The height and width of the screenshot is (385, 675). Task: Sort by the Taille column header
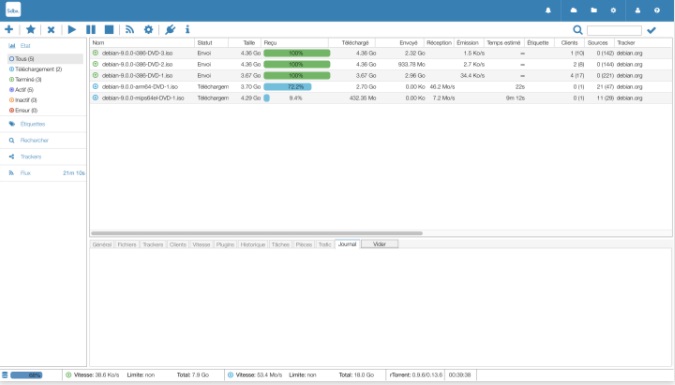(245, 43)
